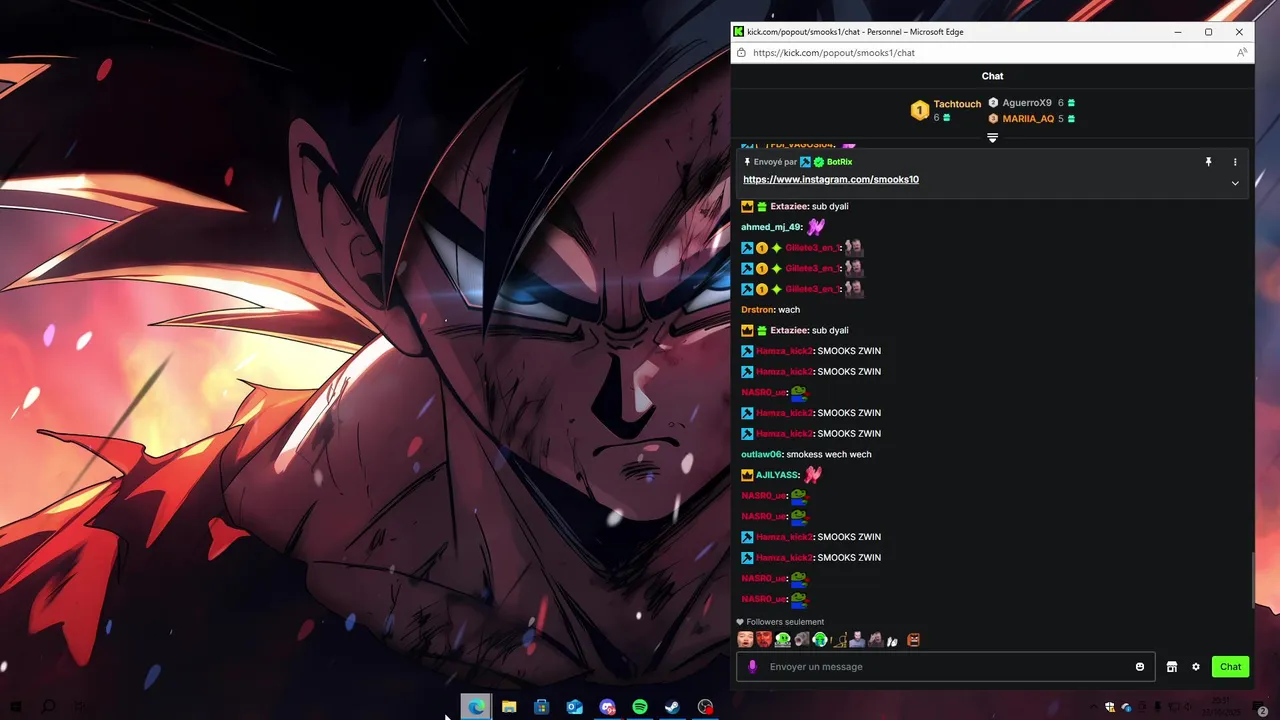1280x720 pixels.
Task: Unpin the pinned BotRix message
Action: pyautogui.click(x=1208, y=162)
